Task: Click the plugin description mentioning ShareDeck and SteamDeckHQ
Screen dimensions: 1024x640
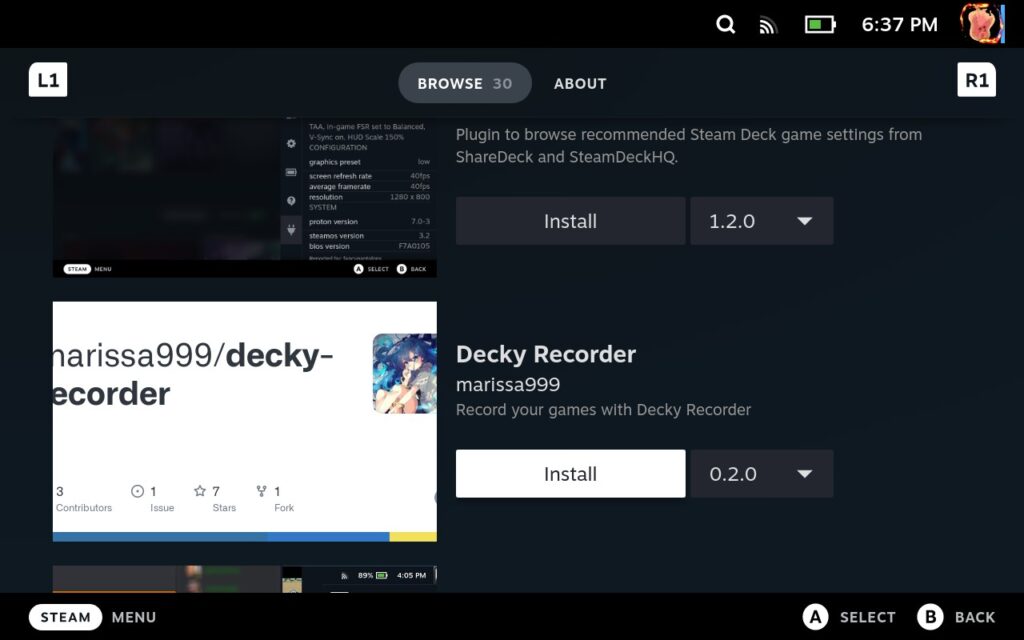Action: point(688,146)
